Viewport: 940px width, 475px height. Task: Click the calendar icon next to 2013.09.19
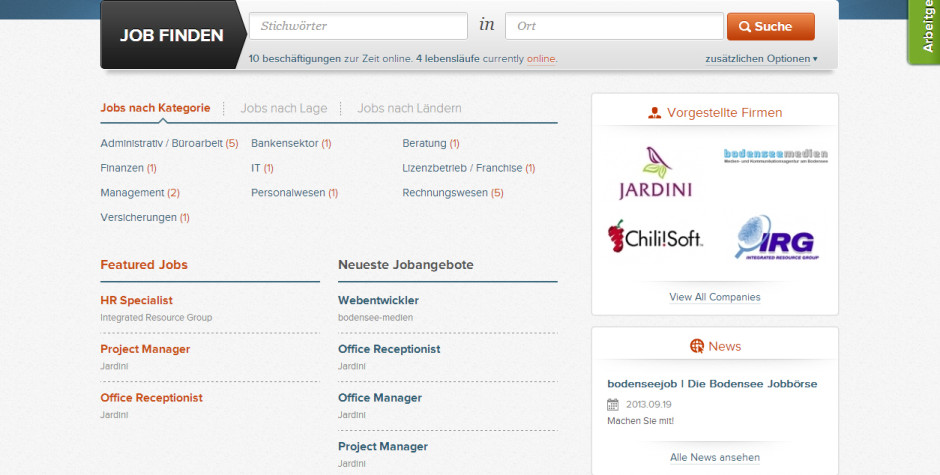tap(613, 405)
